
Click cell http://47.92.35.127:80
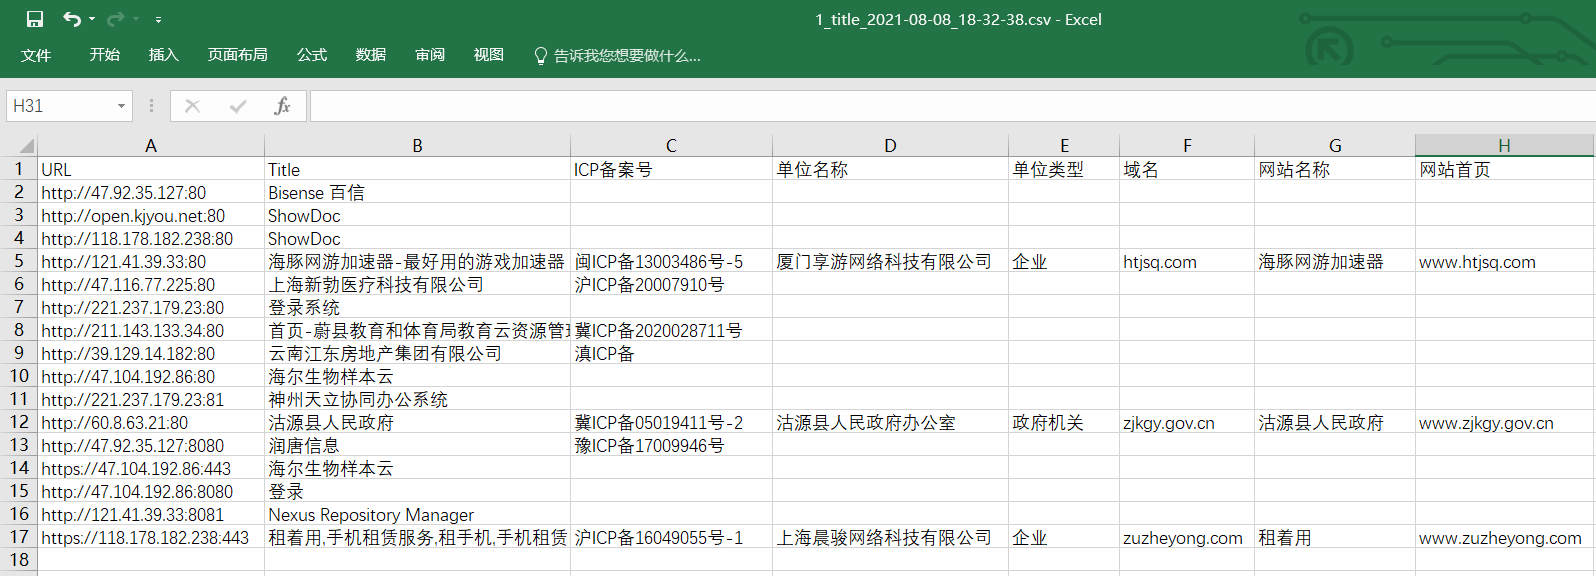tap(151, 192)
